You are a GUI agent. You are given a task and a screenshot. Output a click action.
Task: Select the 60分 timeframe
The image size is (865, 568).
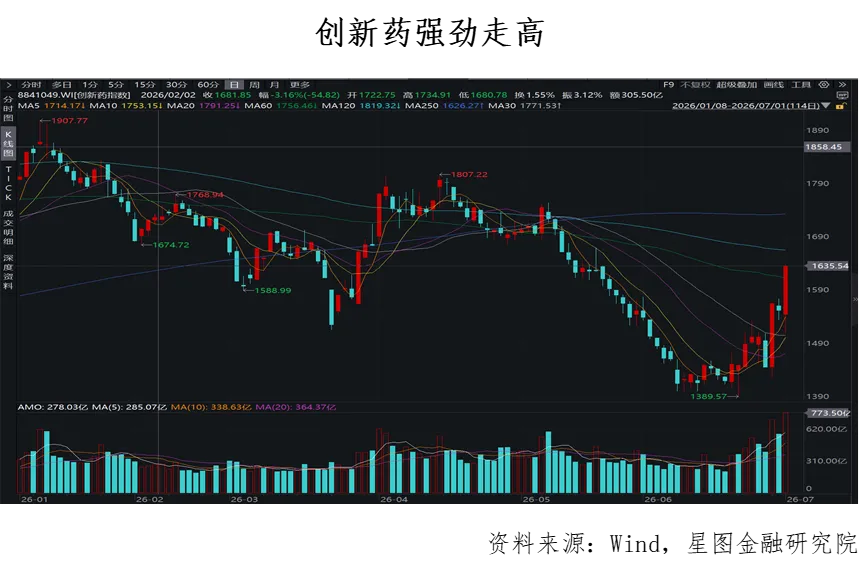tap(208, 84)
